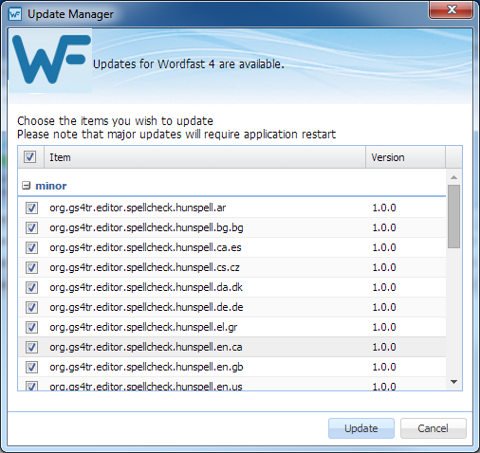
Task: Click the Item column header
Action: 205,157
